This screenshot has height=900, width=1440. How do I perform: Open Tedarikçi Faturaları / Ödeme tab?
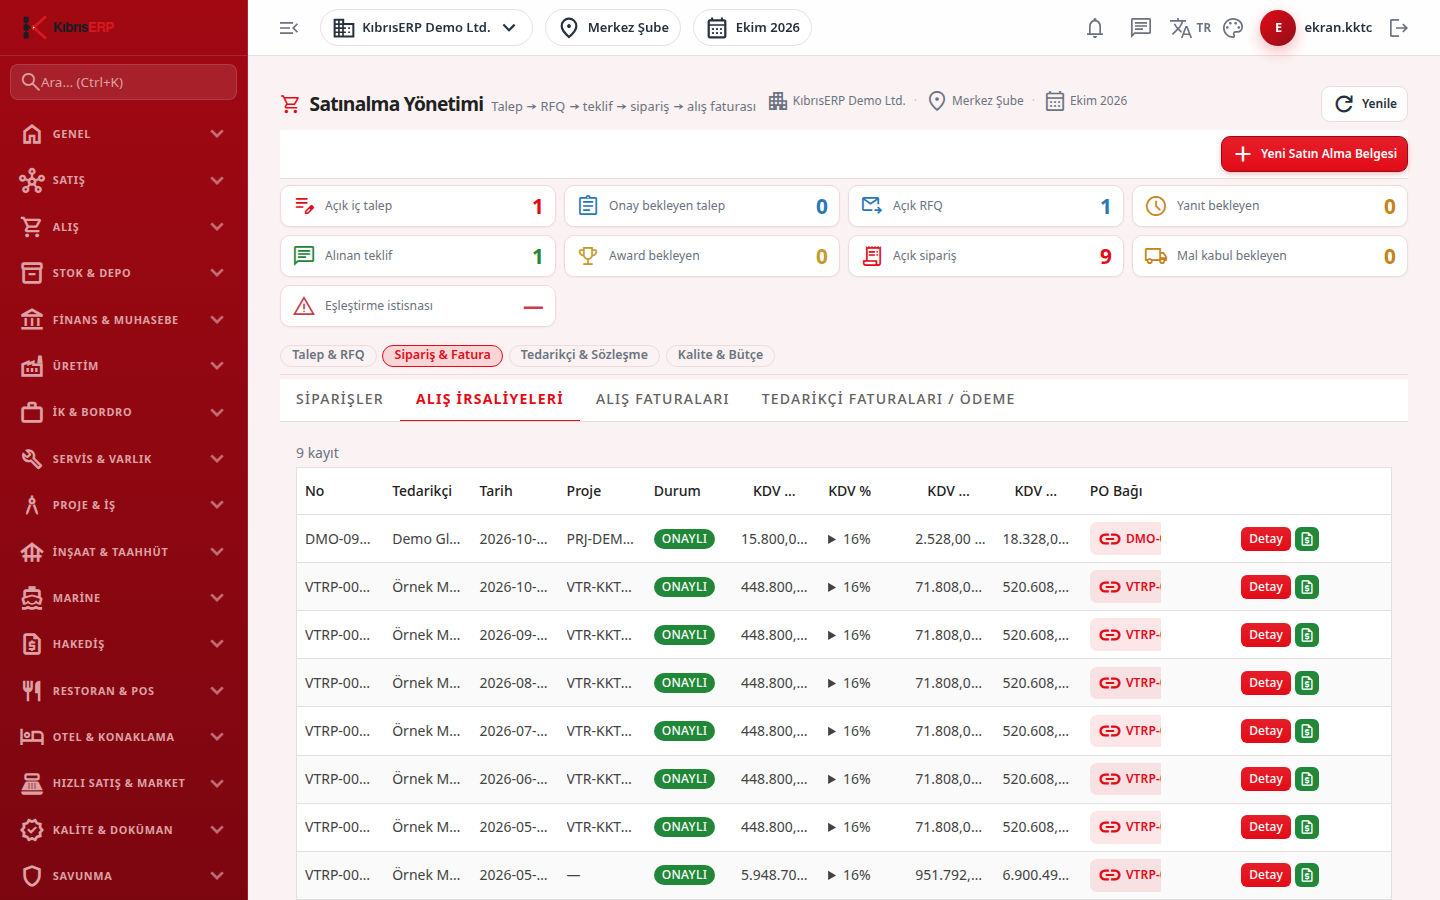[888, 399]
